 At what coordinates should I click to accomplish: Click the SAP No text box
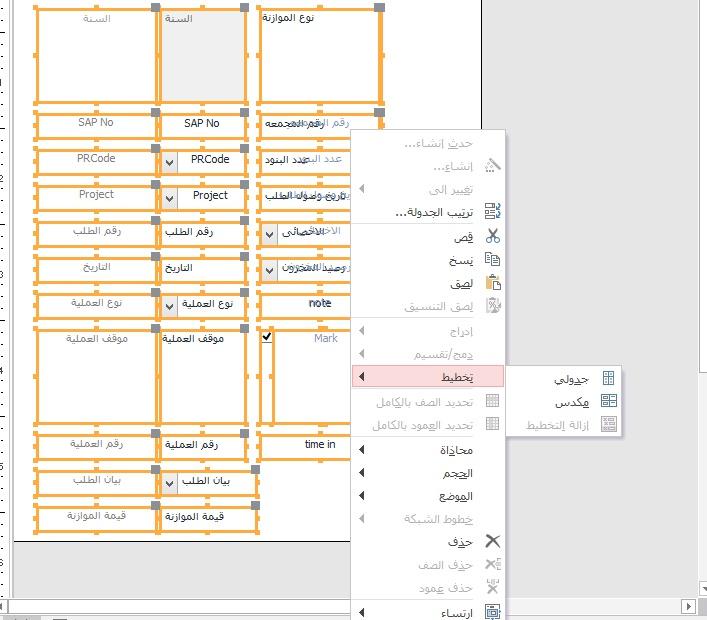point(202,126)
